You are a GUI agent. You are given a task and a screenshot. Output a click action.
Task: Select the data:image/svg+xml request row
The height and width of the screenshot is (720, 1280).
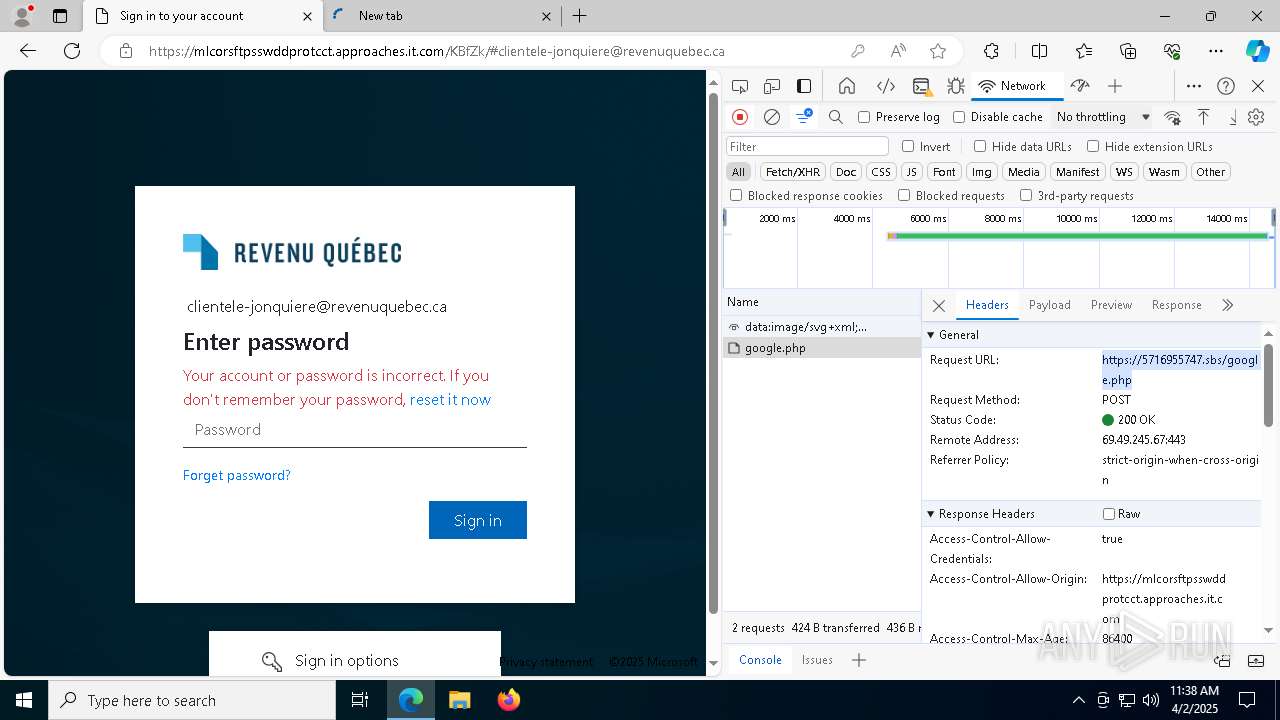coord(821,327)
